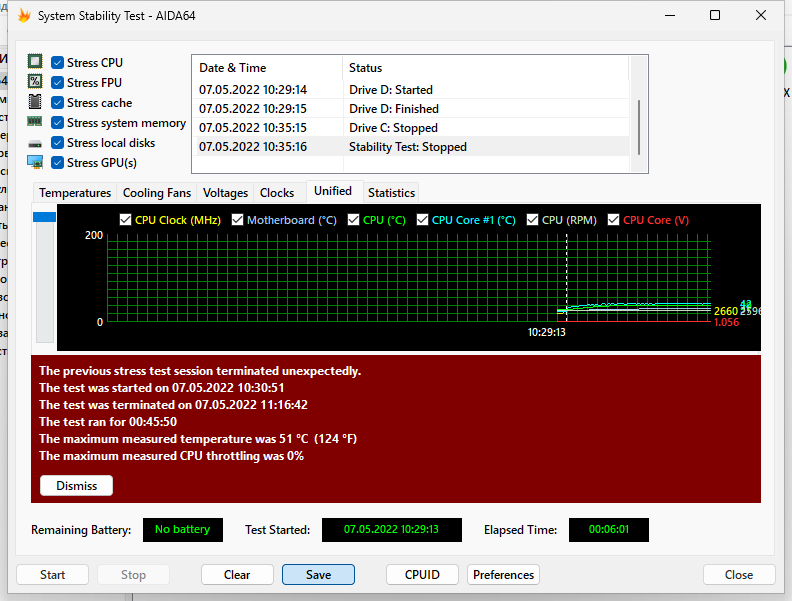Click the No battery status field
Image resolution: width=792 pixels, height=601 pixels.
[182, 530]
